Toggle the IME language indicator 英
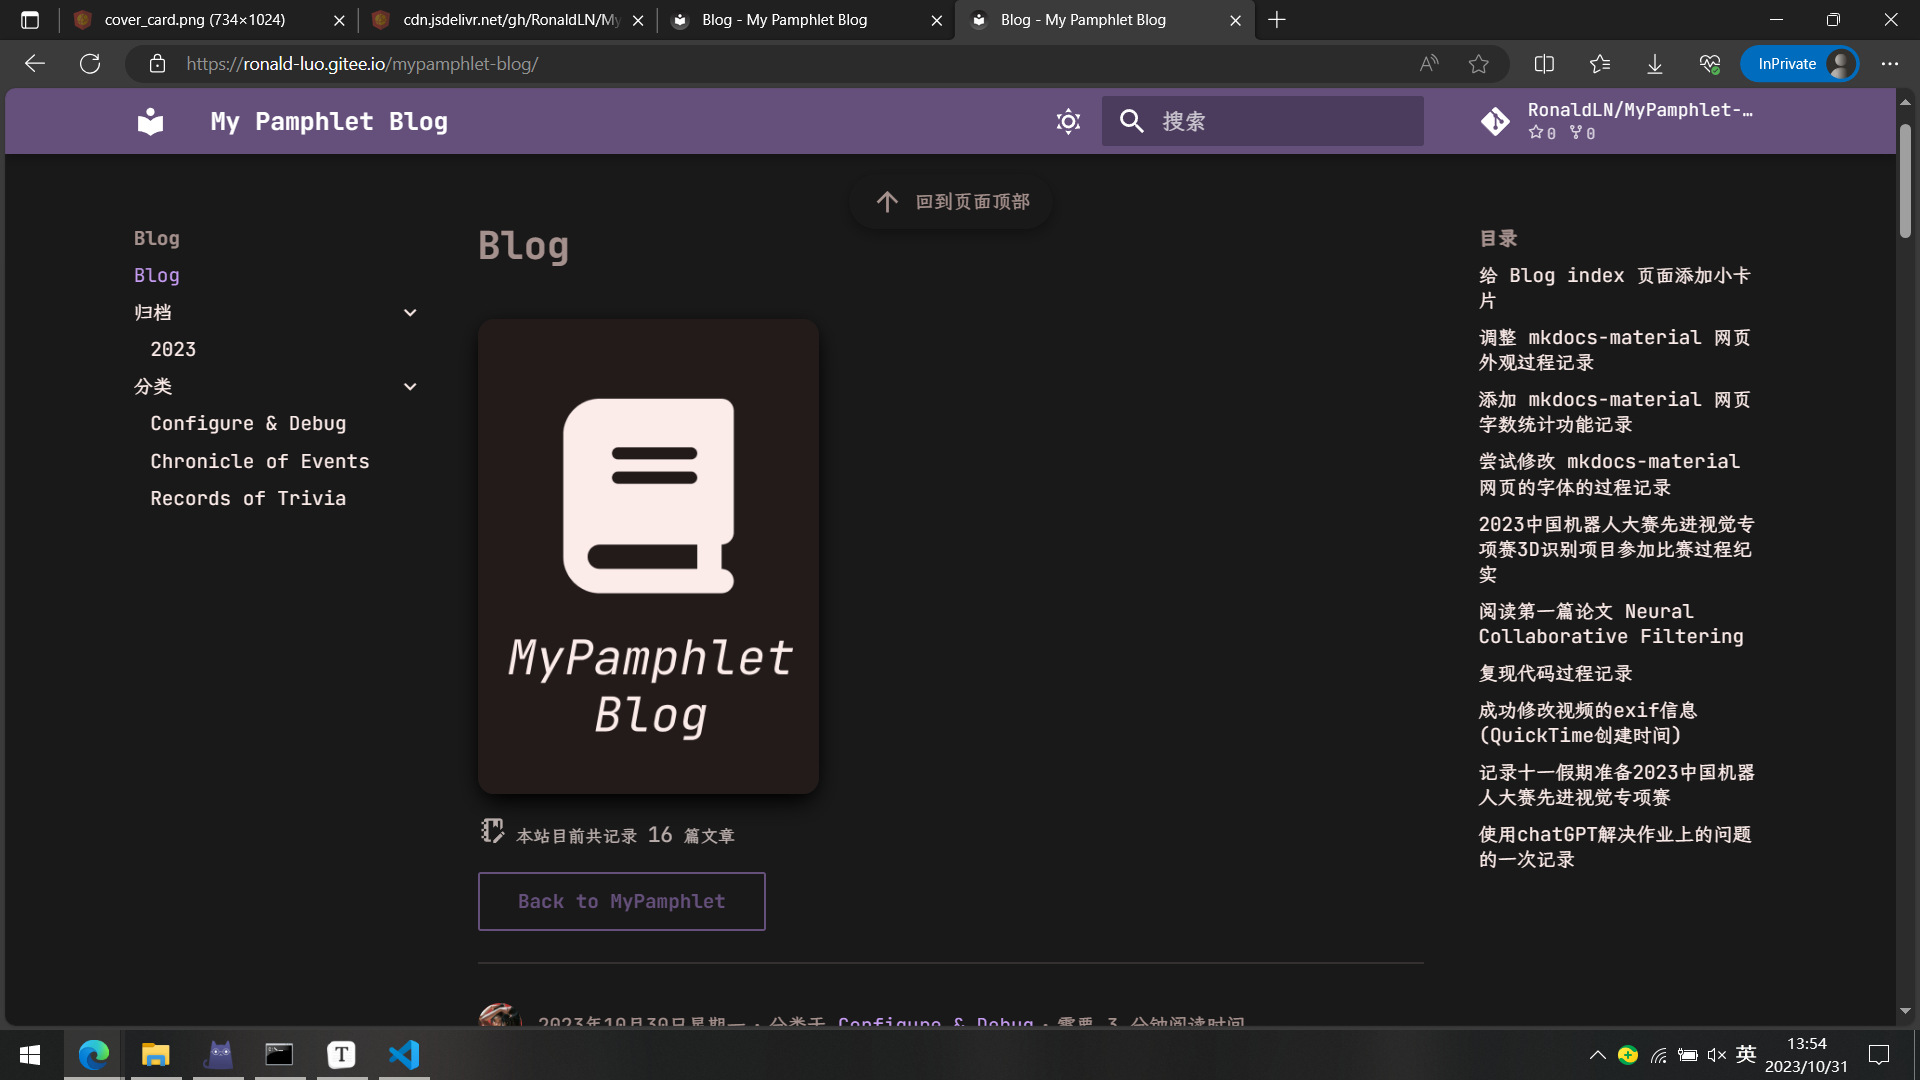Image resolution: width=1920 pixels, height=1080 pixels. coord(1746,1054)
